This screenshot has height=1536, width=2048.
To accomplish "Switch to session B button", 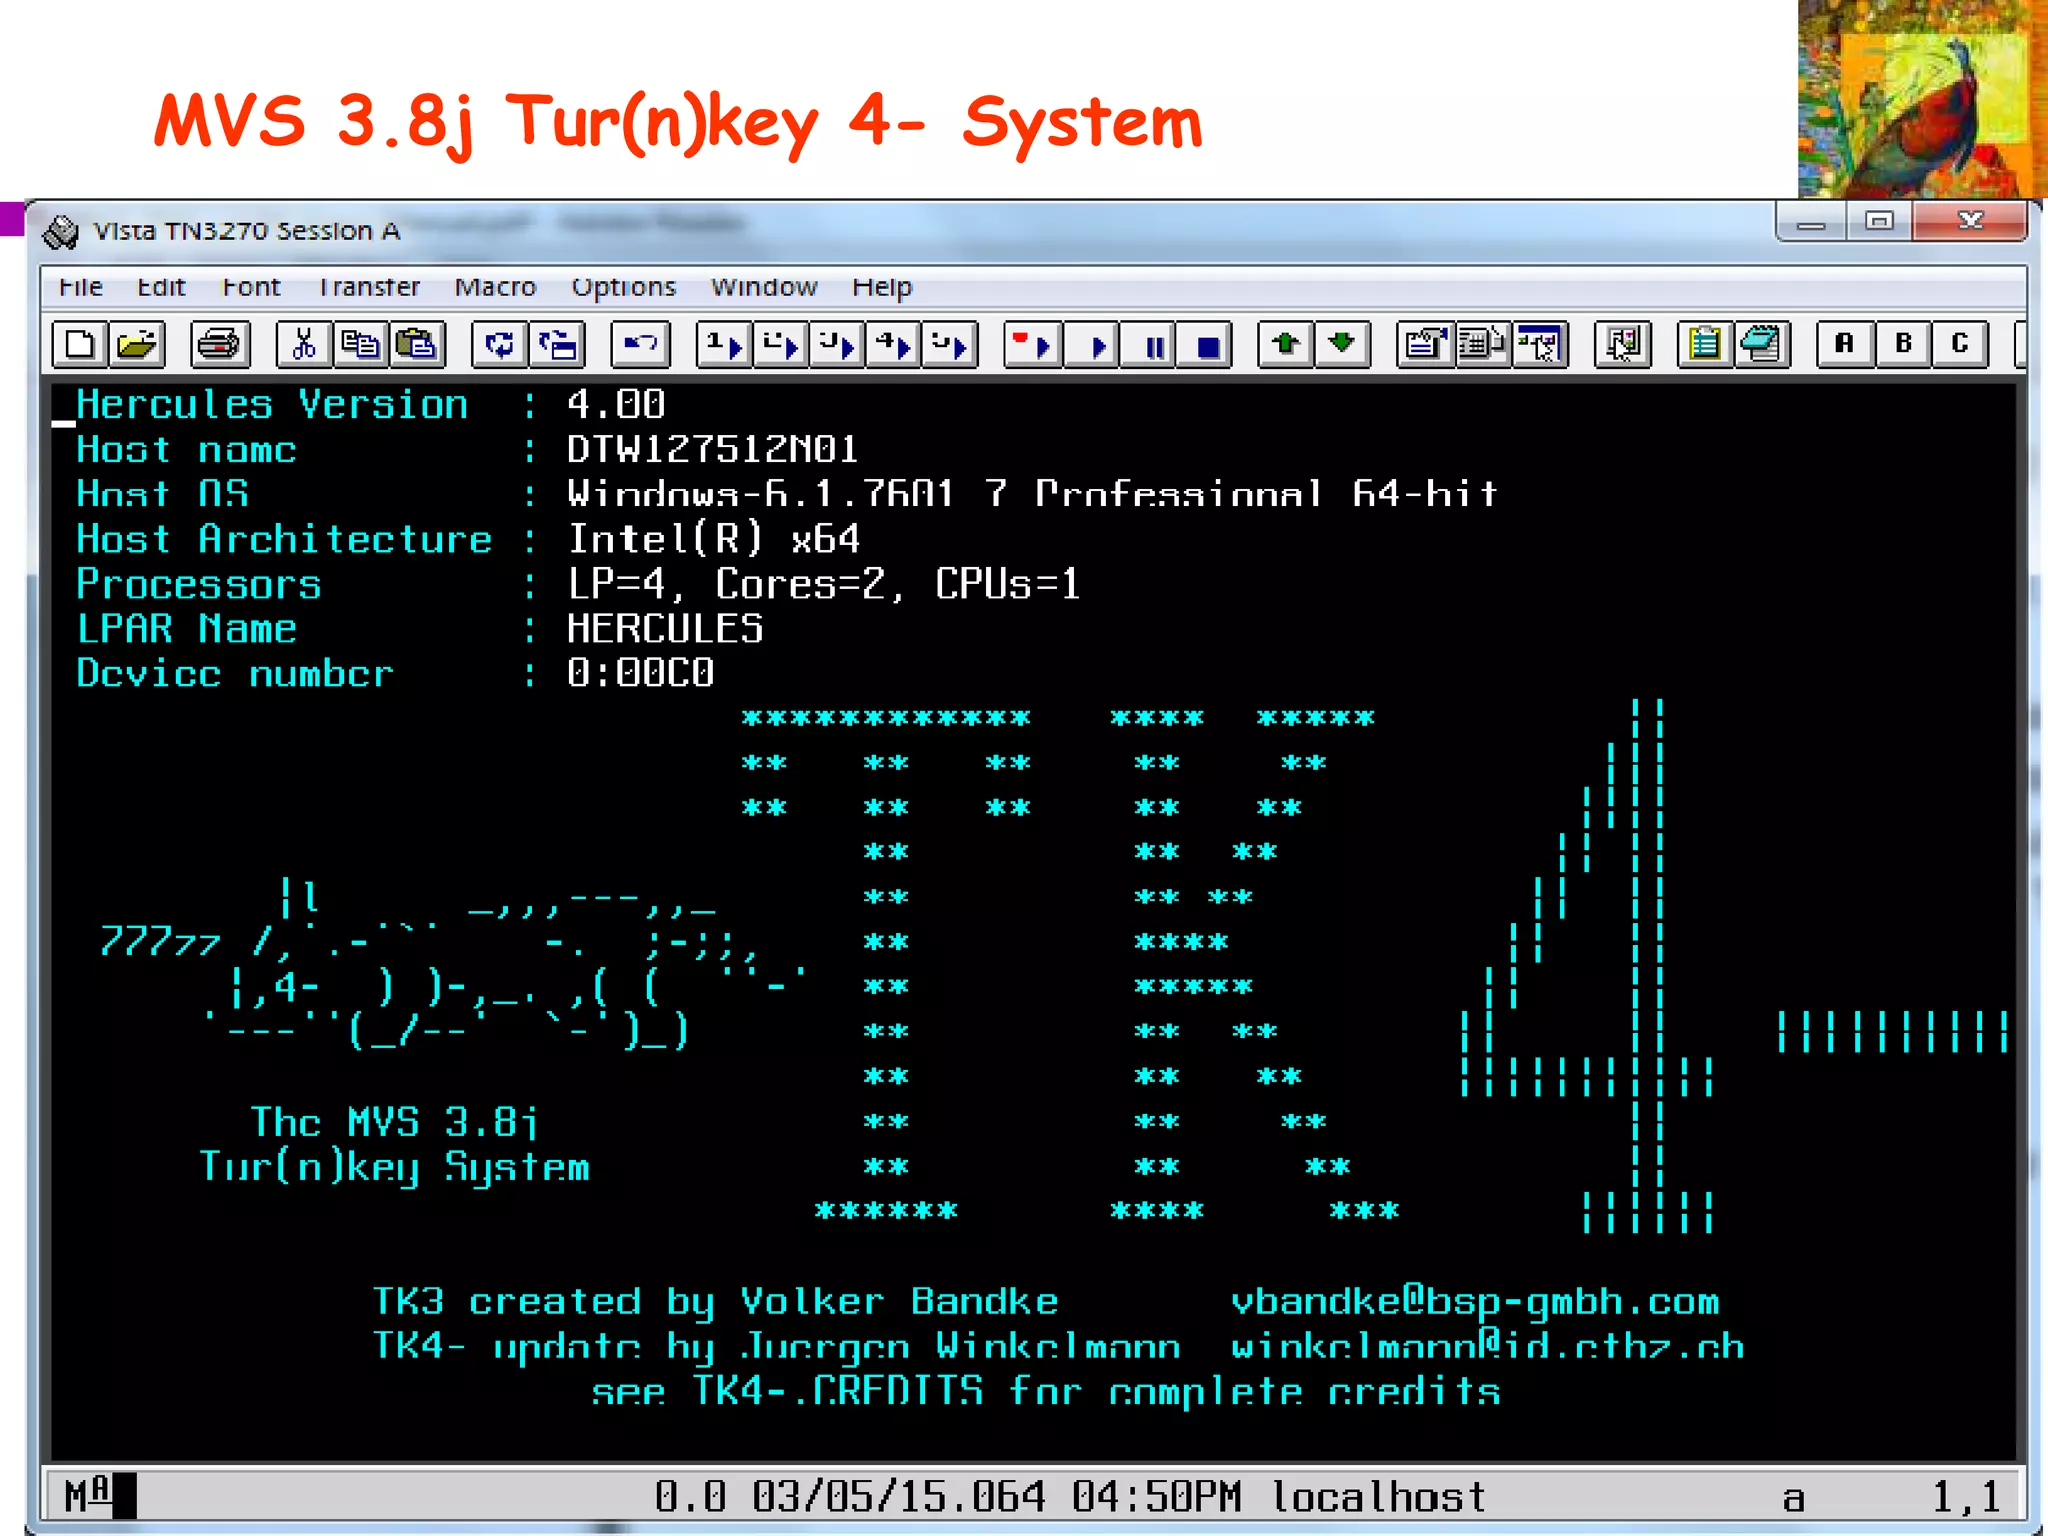I will point(1903,345).
